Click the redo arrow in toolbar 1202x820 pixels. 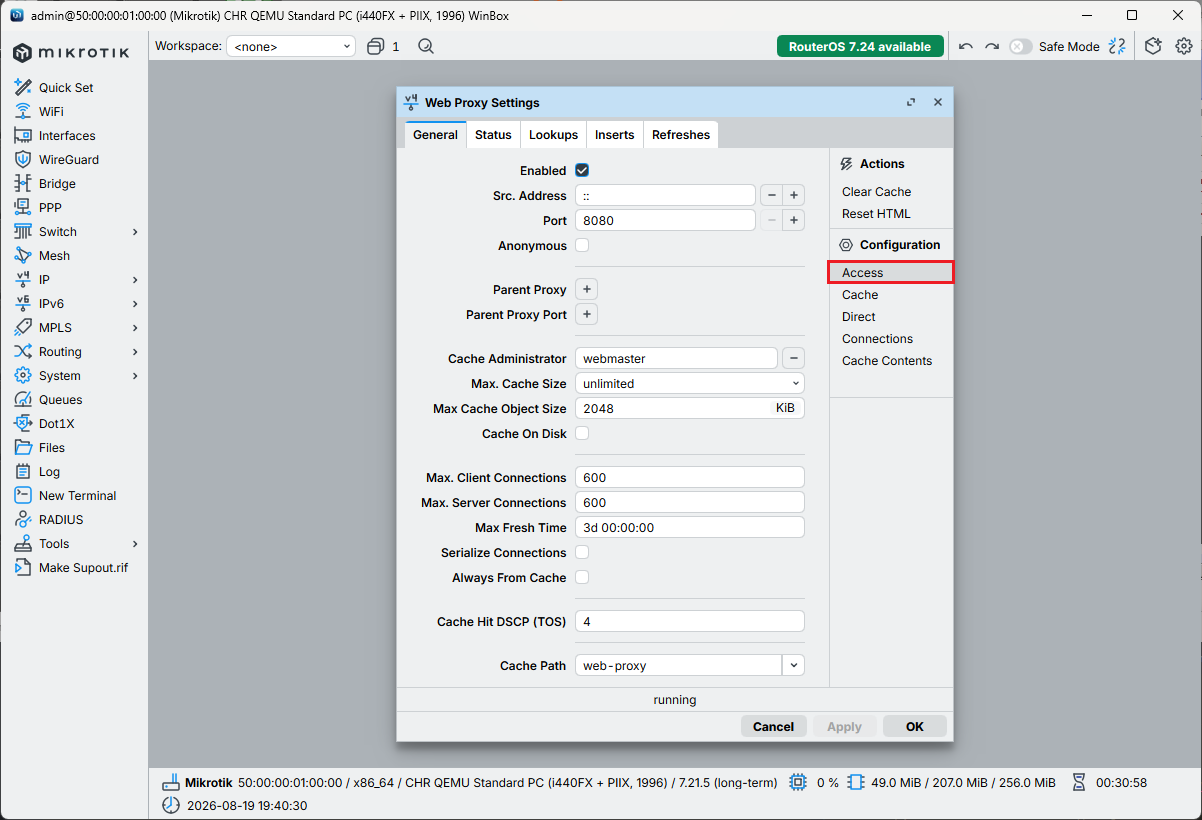click(992, 46)
